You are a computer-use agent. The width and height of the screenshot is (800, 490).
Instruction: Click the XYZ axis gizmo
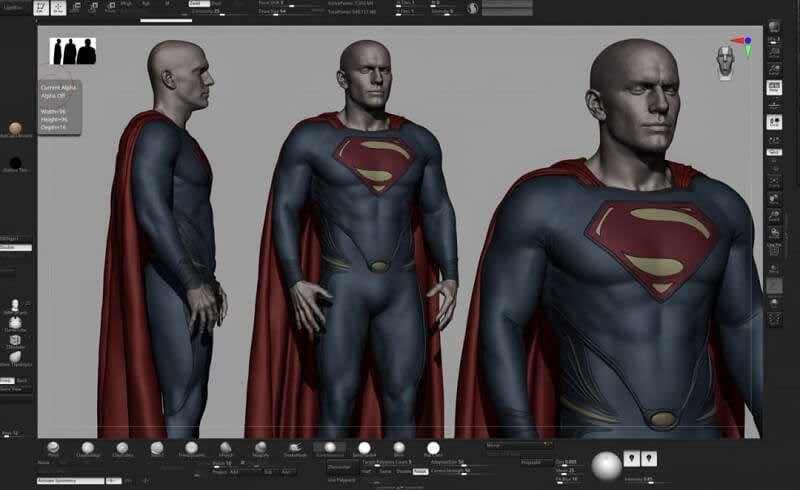click(x=743, y=46)
